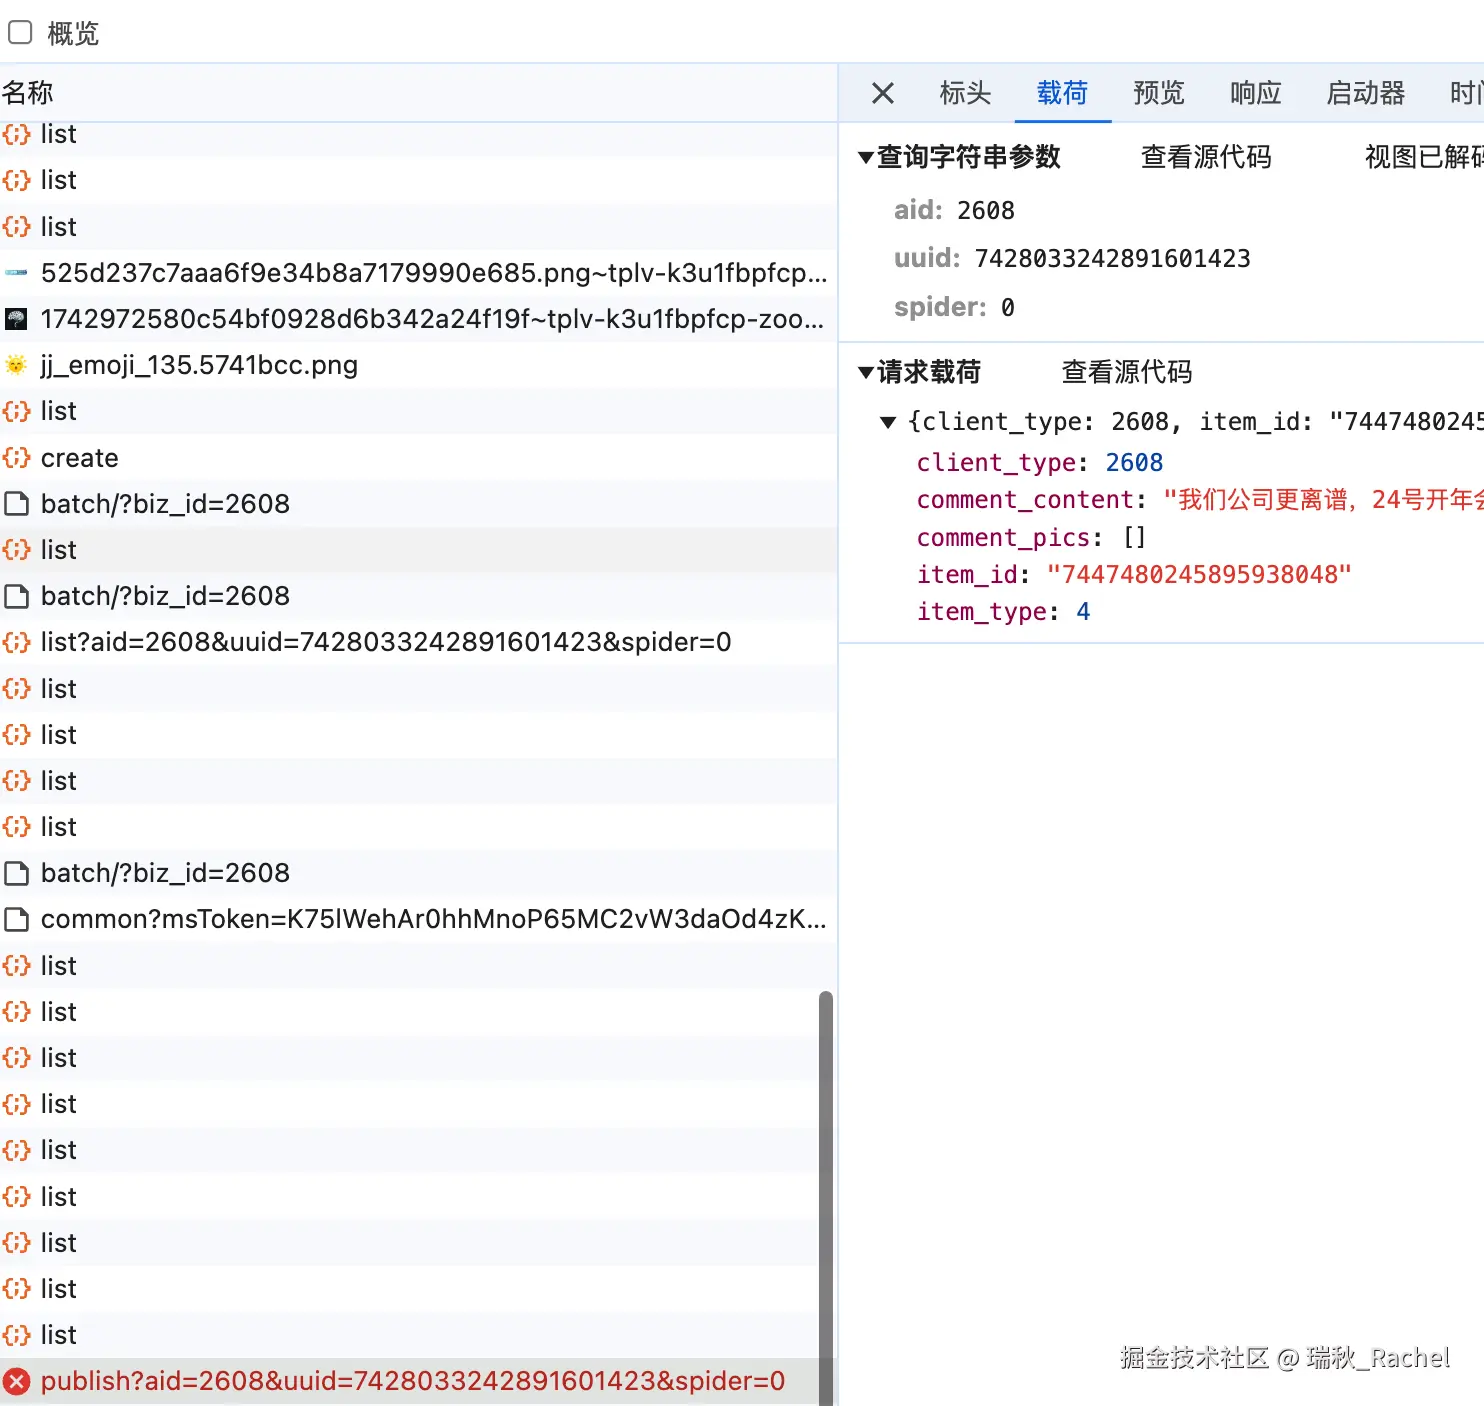Open the 响应 tab
Image resolution: width=1484 pixels, height=1406 pixels.
point(1255,93)
